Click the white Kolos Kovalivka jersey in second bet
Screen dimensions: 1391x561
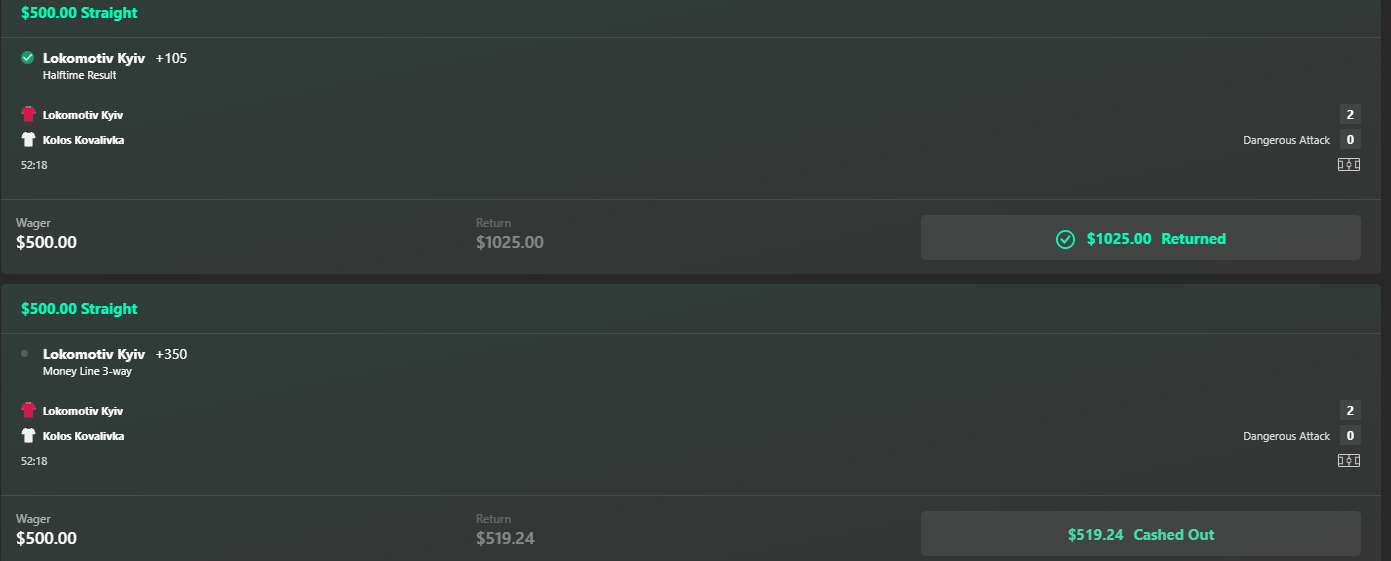pos(28,436)
